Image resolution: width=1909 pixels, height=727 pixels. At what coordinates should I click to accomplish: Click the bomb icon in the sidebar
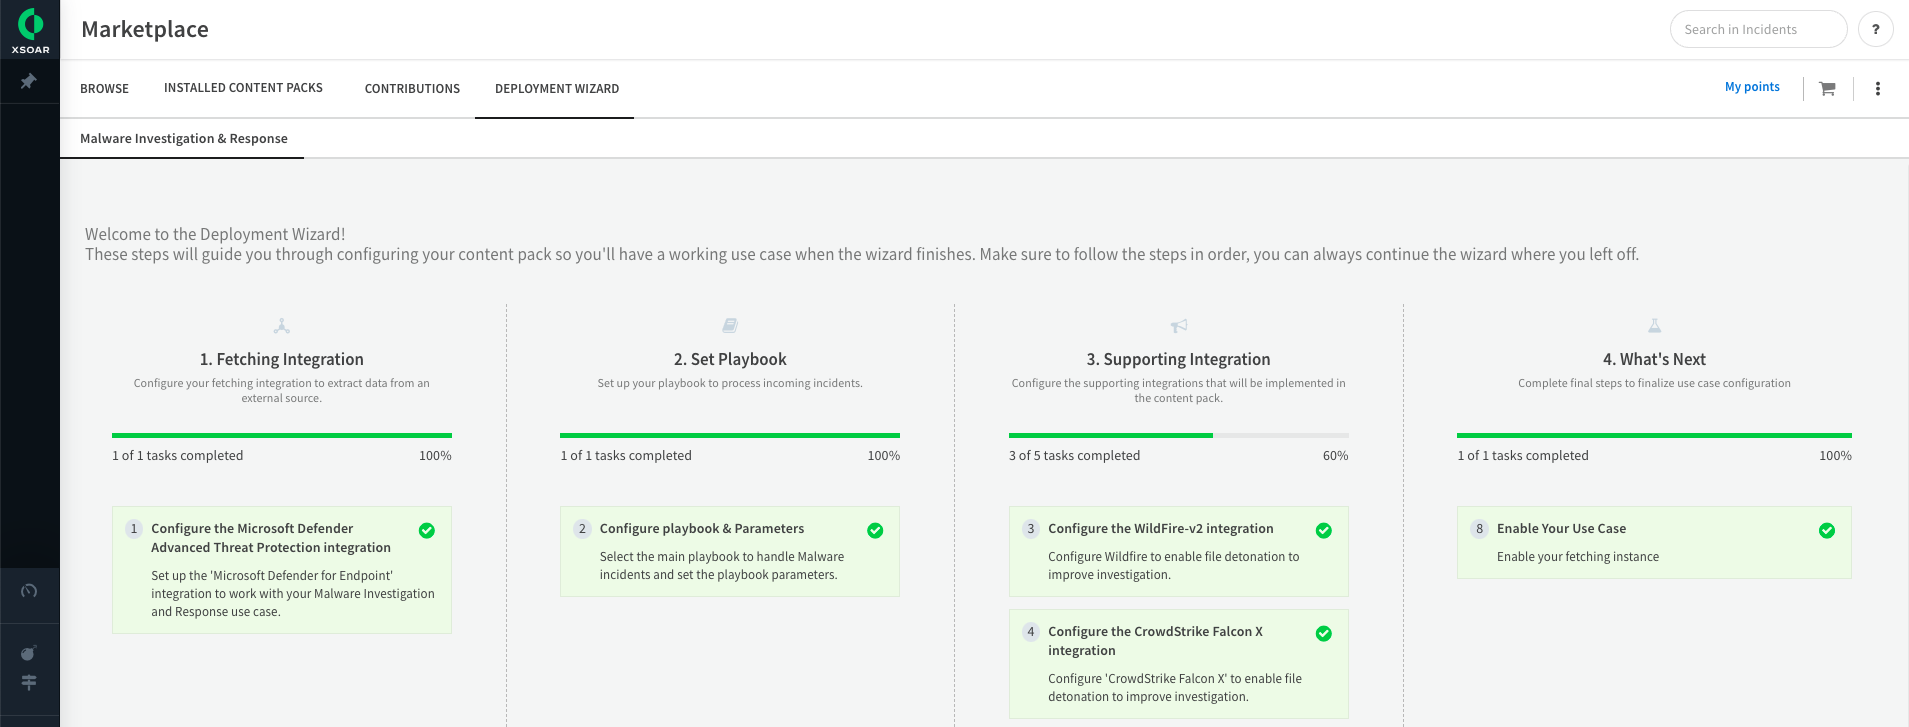click(29, 653)
